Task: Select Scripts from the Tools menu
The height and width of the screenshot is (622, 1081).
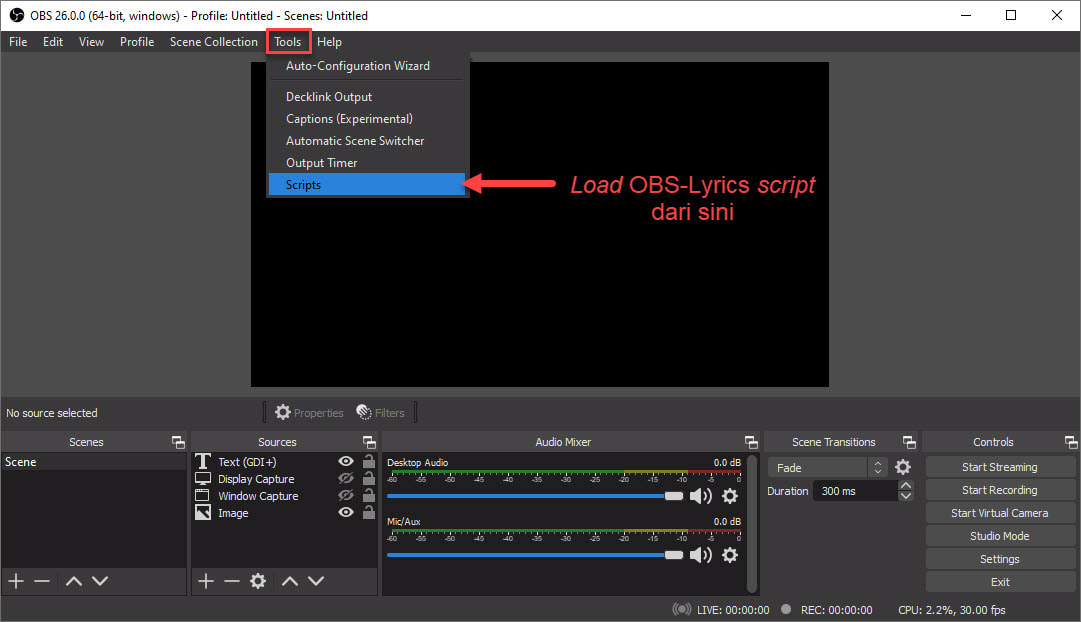Action: point(366,184)
